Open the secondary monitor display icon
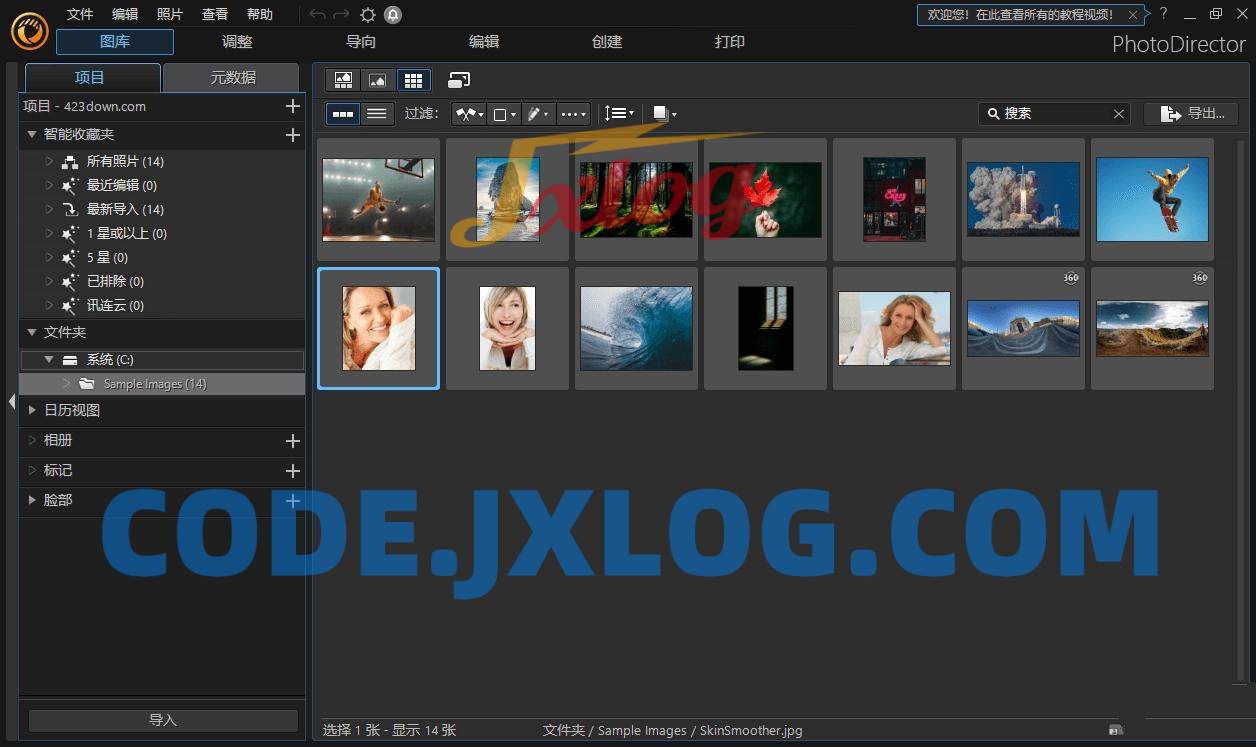Screen dimensions: 1256x747 click(x=459, y=80)
